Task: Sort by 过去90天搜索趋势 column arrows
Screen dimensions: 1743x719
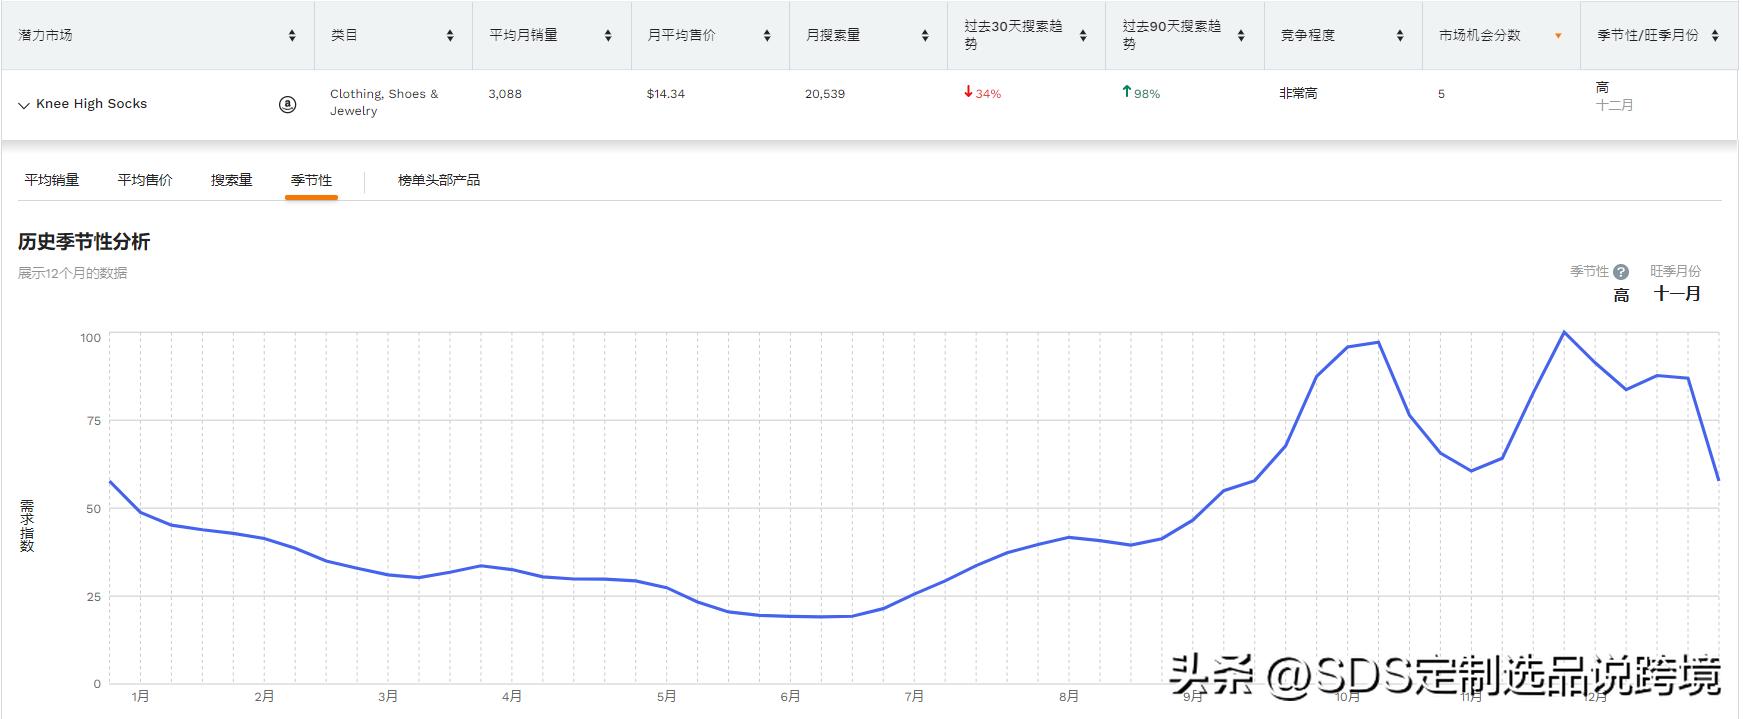Action: tap(1241, 35)
